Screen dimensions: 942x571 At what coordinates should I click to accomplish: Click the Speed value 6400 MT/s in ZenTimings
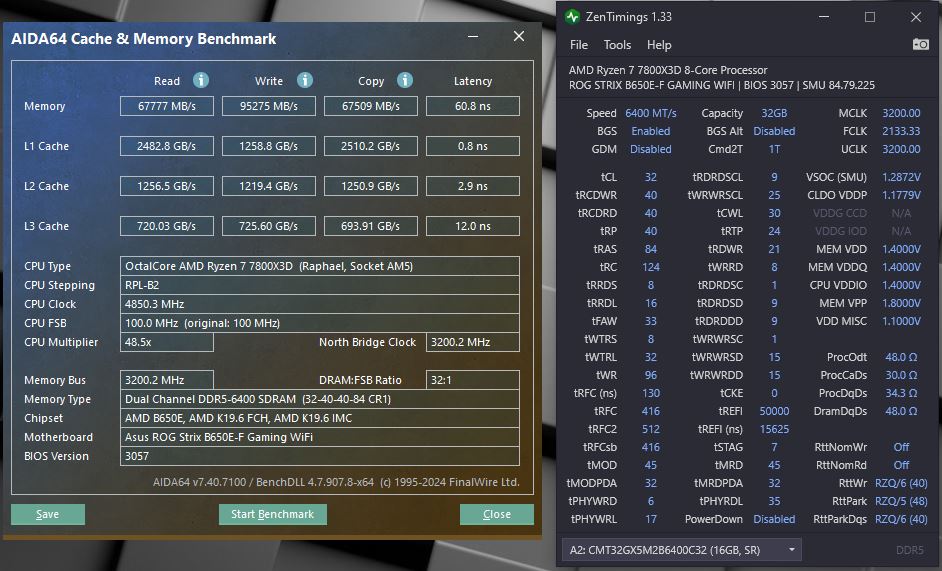(651, 113)
